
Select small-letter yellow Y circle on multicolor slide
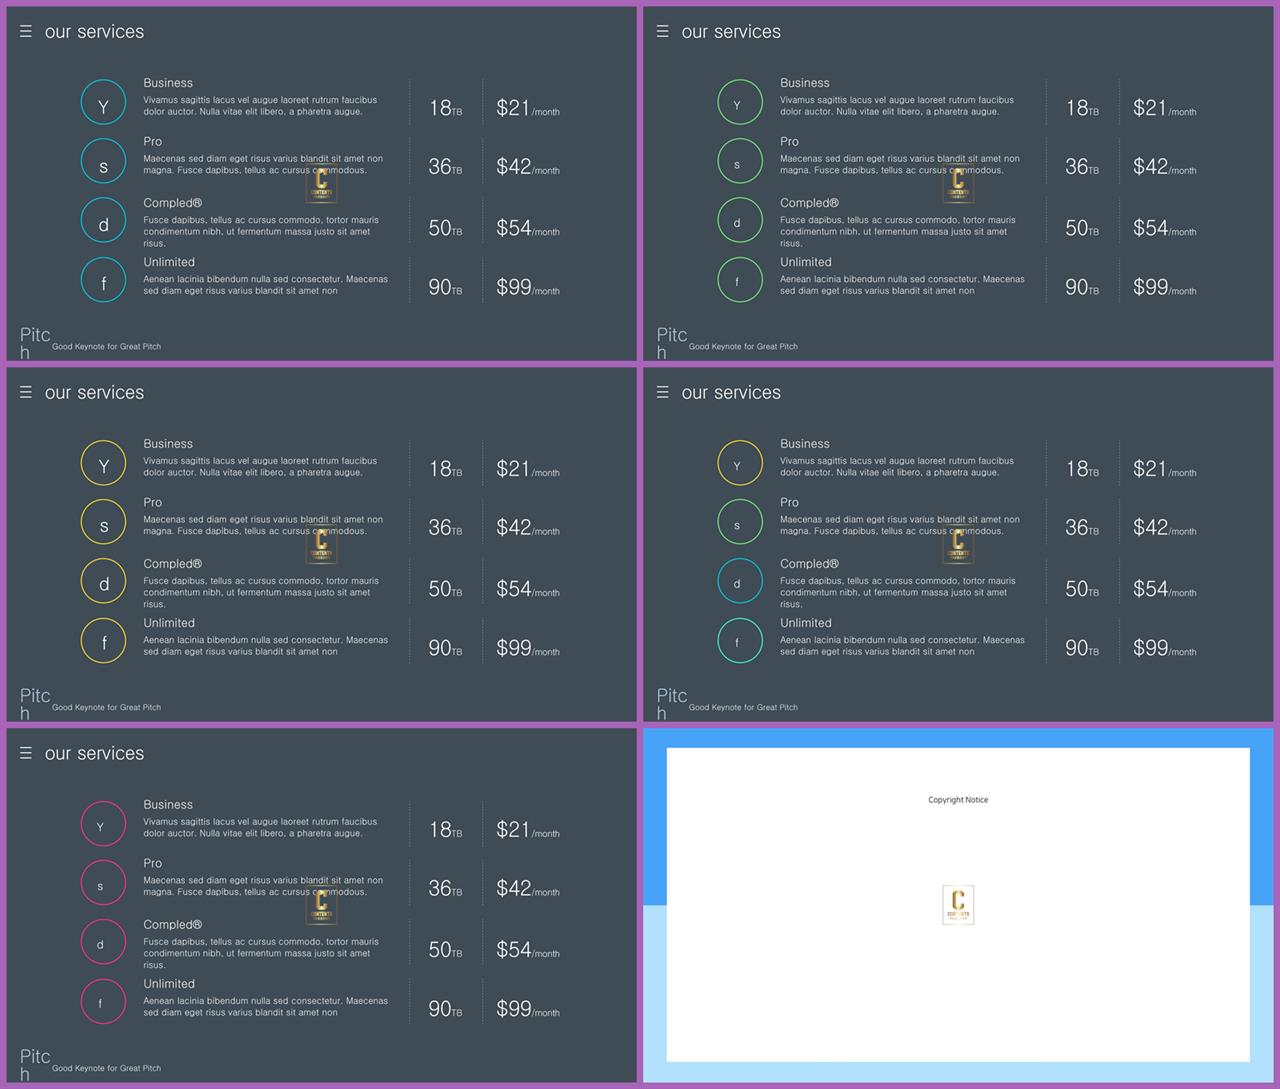(x=740, y=463)
